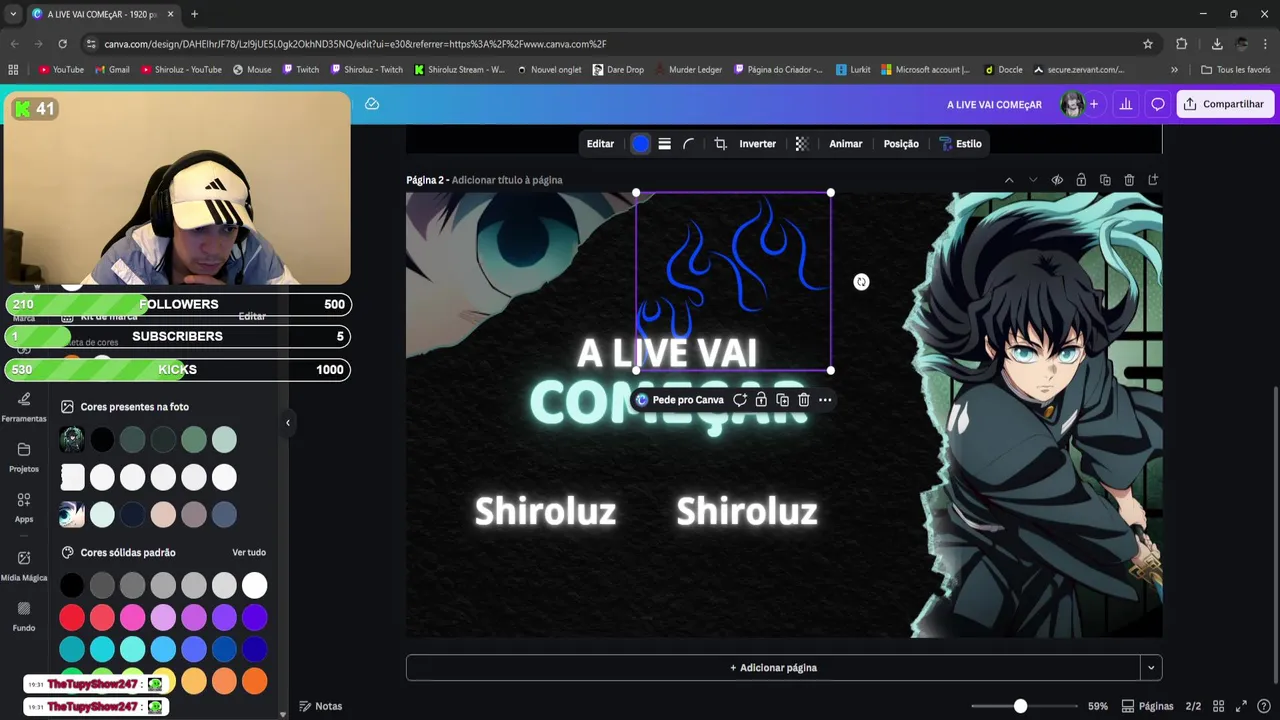
Task: Click Inverter in the toolbar
Action: coord(757,144)
